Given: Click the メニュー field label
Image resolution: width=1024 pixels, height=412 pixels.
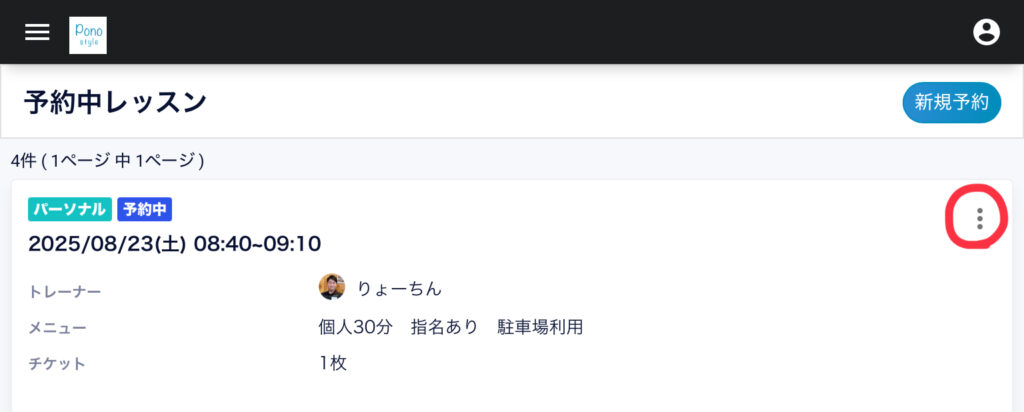Looking at the screenshot, I should 57,327.
